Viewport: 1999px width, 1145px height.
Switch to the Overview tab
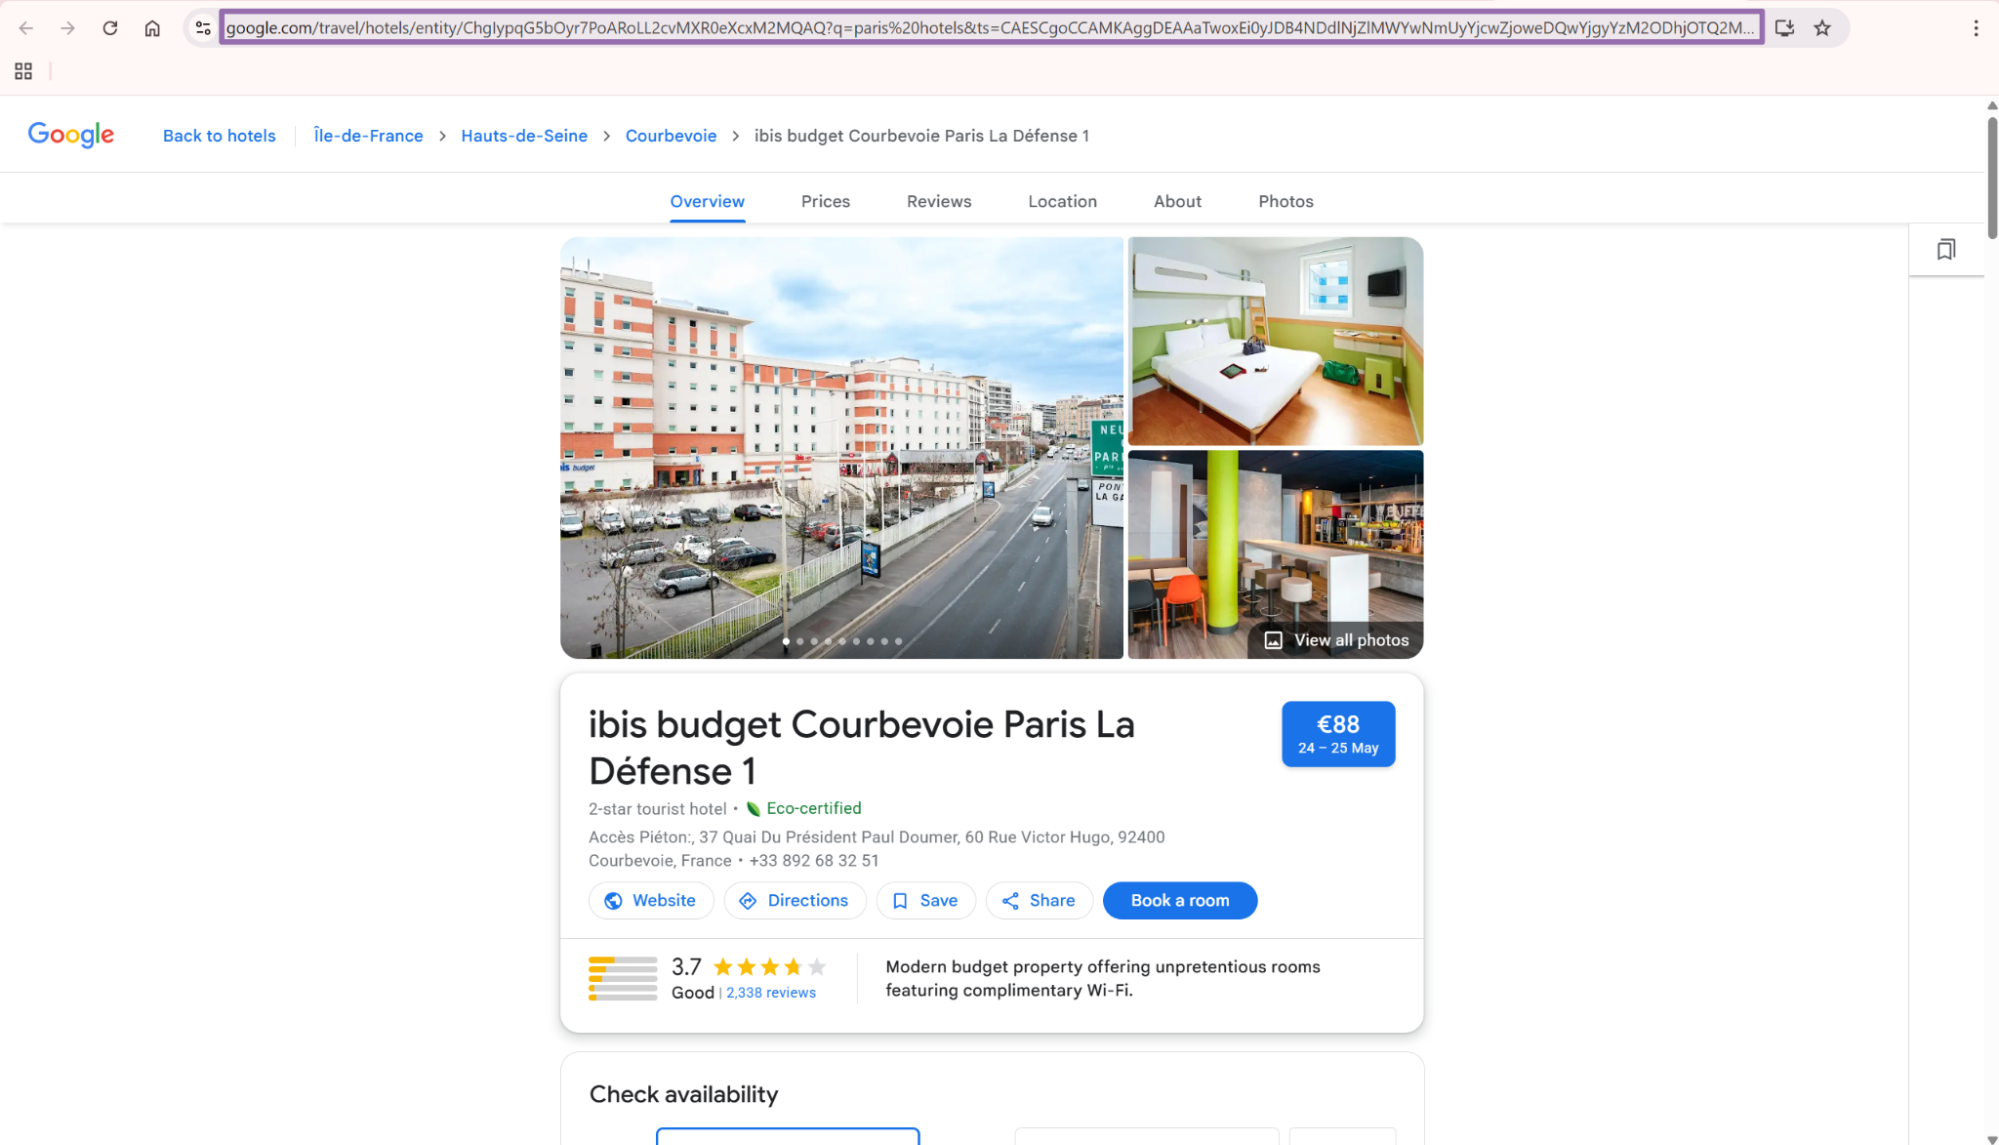point(707,201)
